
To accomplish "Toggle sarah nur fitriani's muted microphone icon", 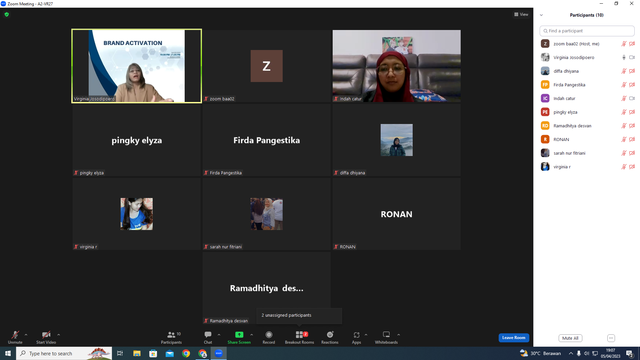I will pos(624,153).
